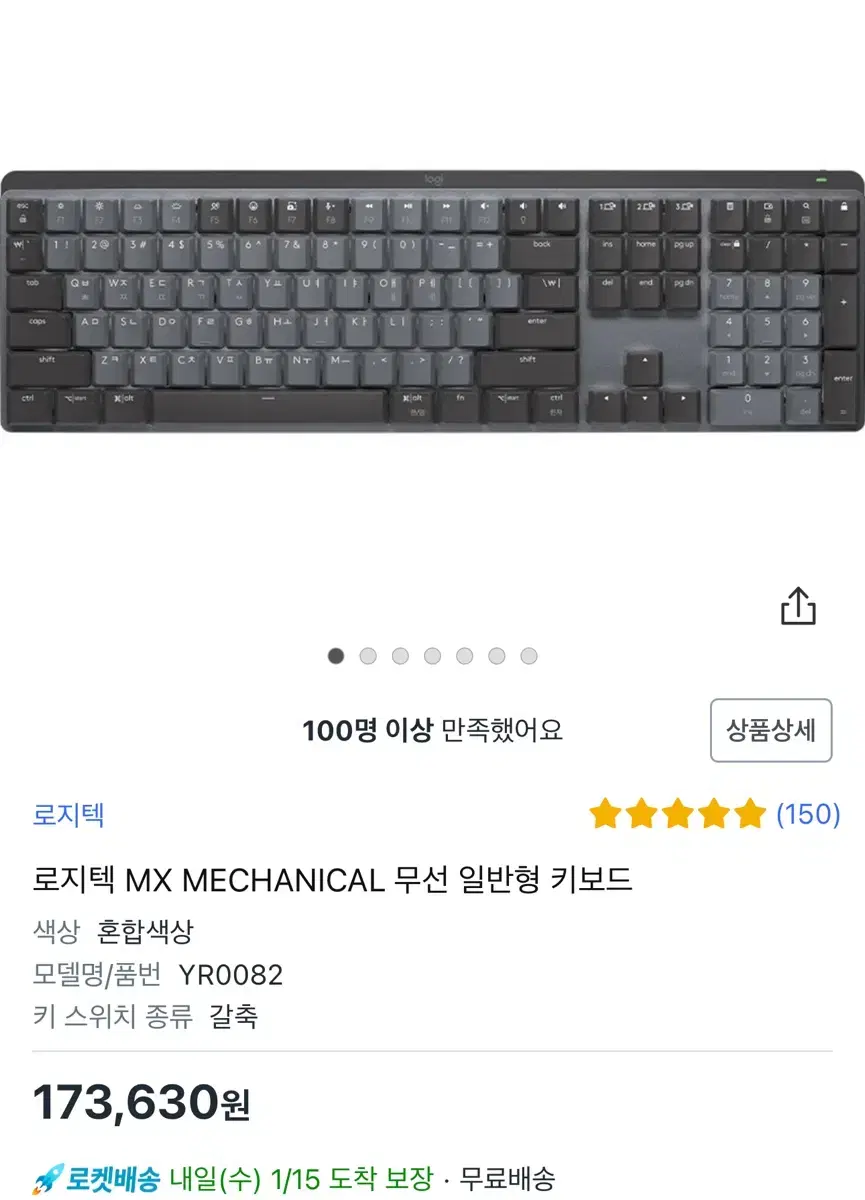Tap the five-star rating icons
Screen dimensions: 865x1200
(677, 814)
